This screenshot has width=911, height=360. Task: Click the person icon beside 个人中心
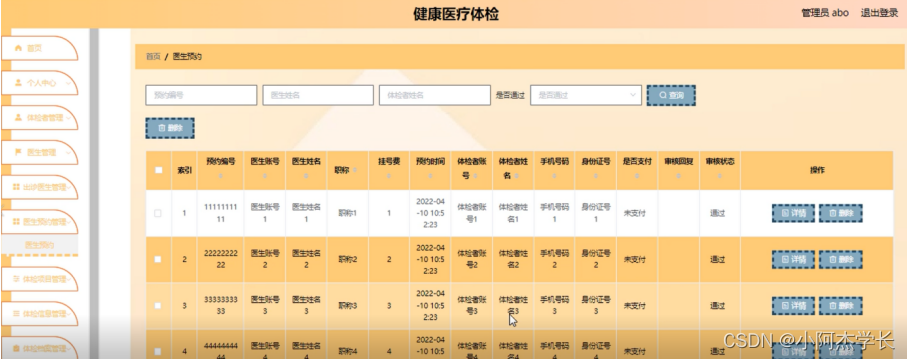point(18,83)
